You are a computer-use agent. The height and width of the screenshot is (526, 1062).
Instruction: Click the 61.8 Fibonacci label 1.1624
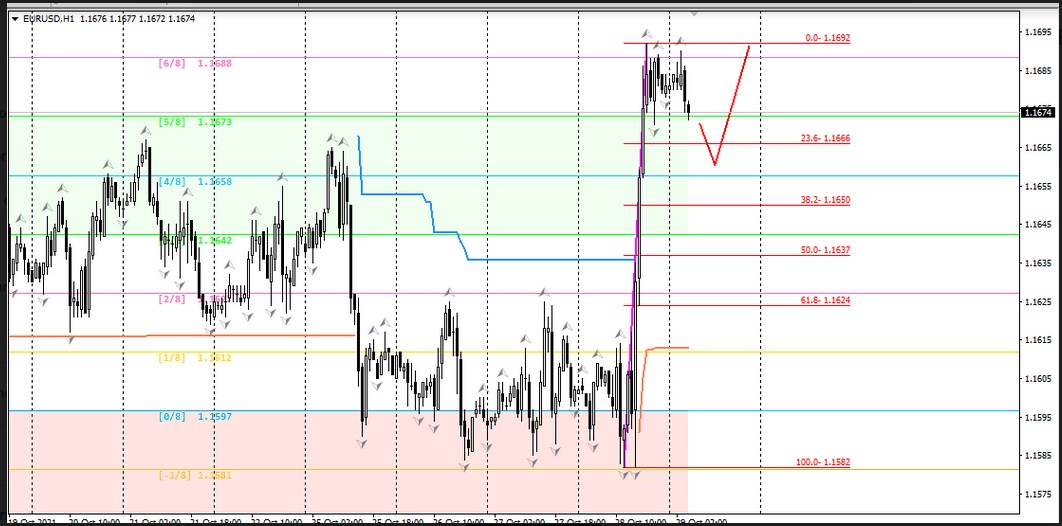click(x=826, y=299)
